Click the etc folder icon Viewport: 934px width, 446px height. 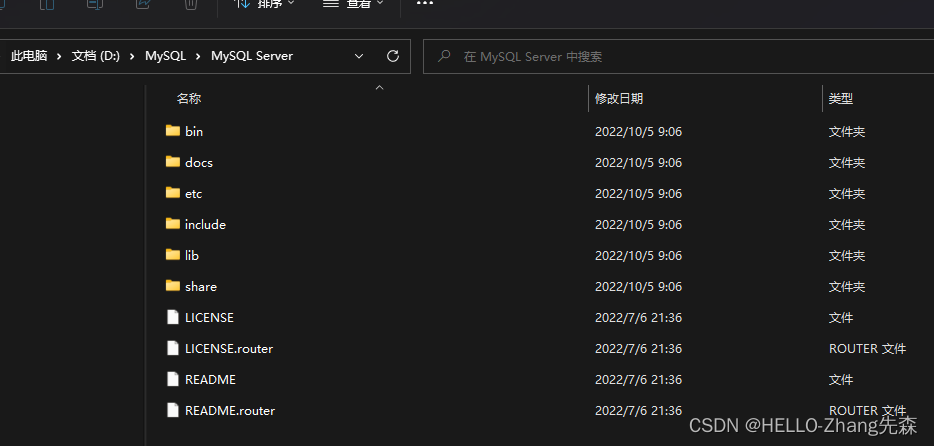click(x=173, y=192)
